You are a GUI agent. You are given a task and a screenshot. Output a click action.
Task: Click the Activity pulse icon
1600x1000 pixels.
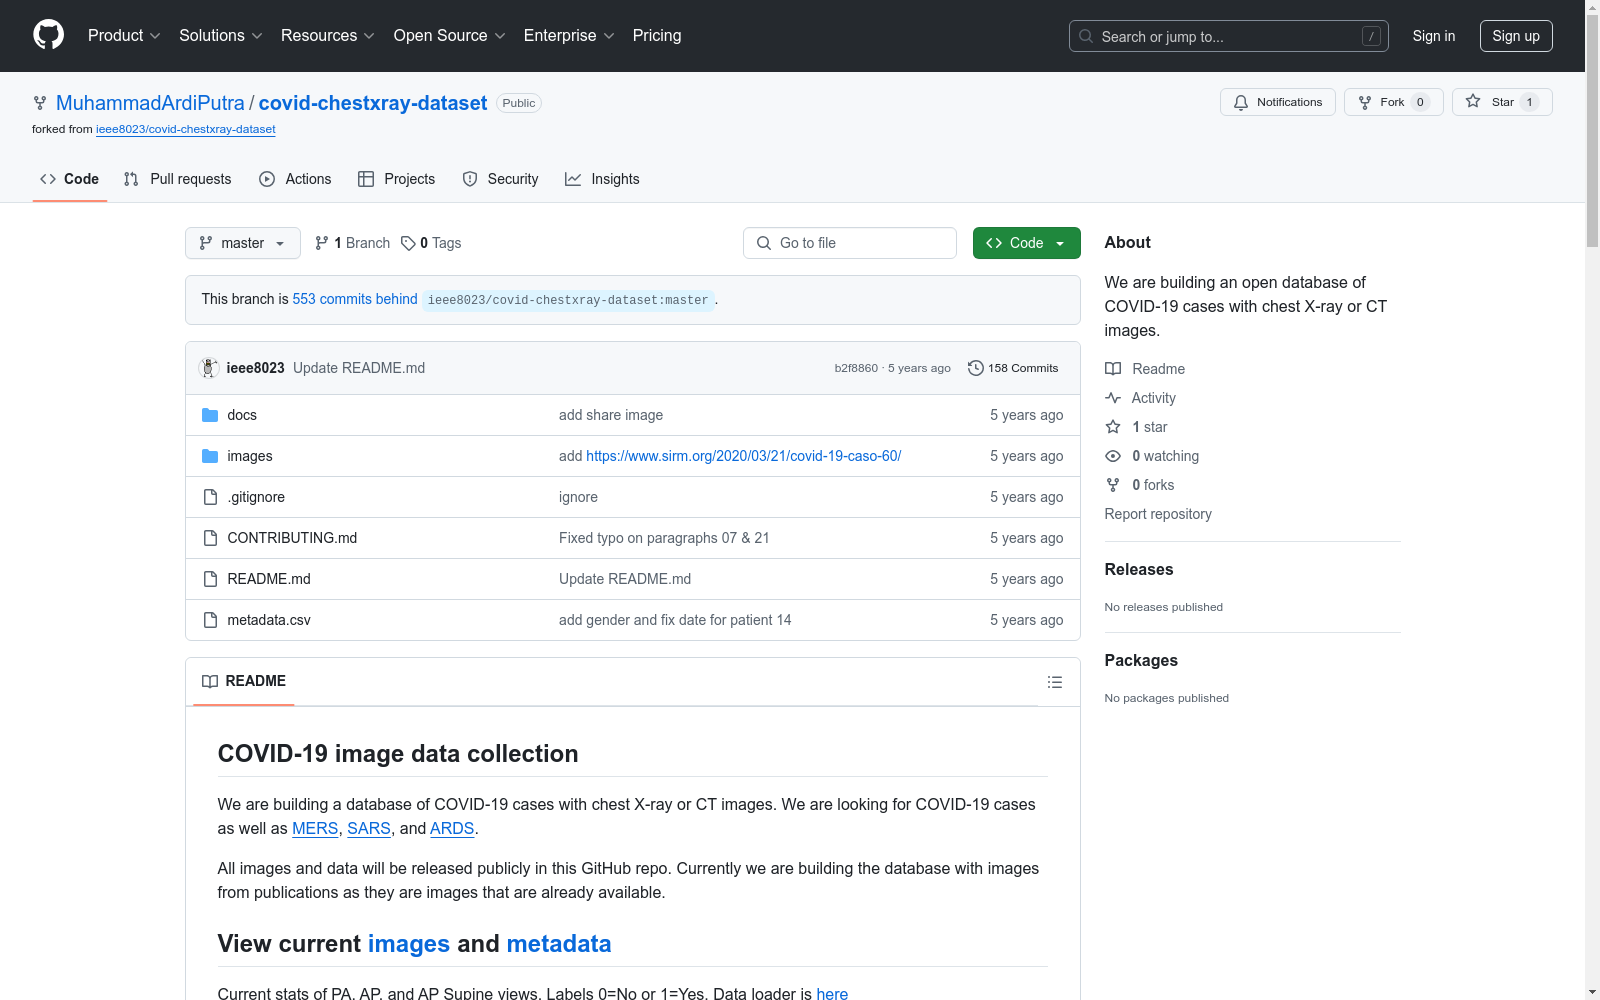1113,398
